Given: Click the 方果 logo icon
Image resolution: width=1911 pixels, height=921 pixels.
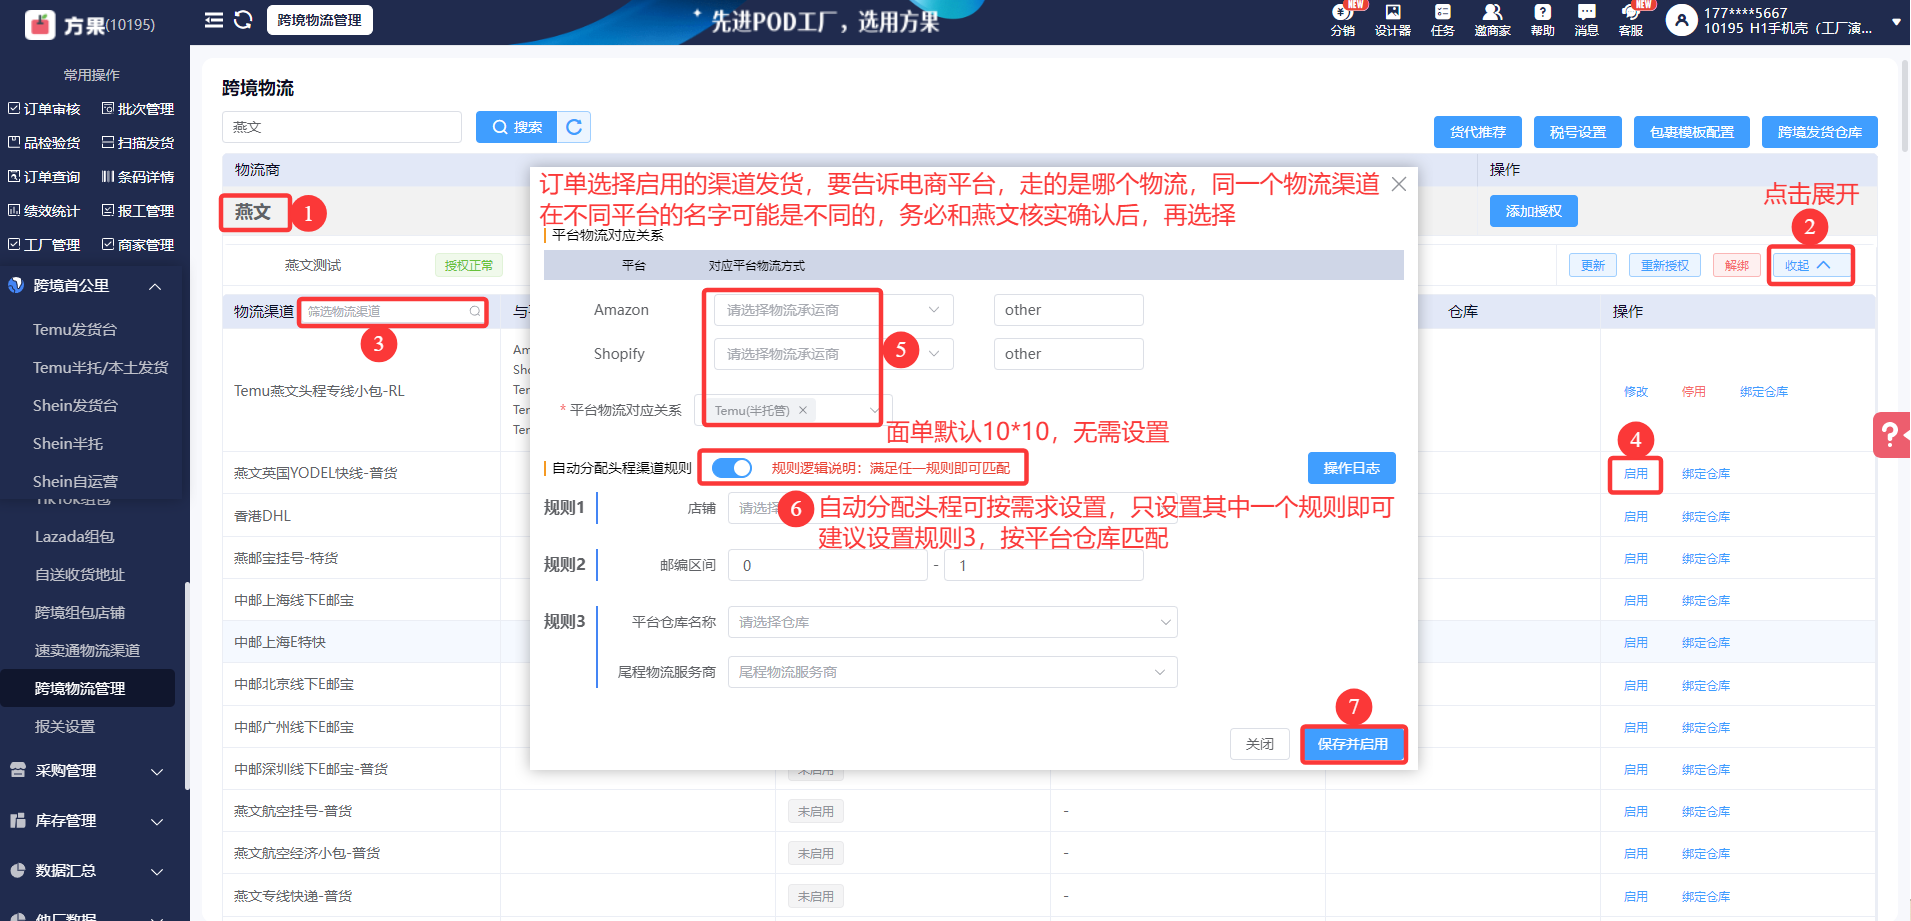Looking at the screenshot, I should click(40, 24).
